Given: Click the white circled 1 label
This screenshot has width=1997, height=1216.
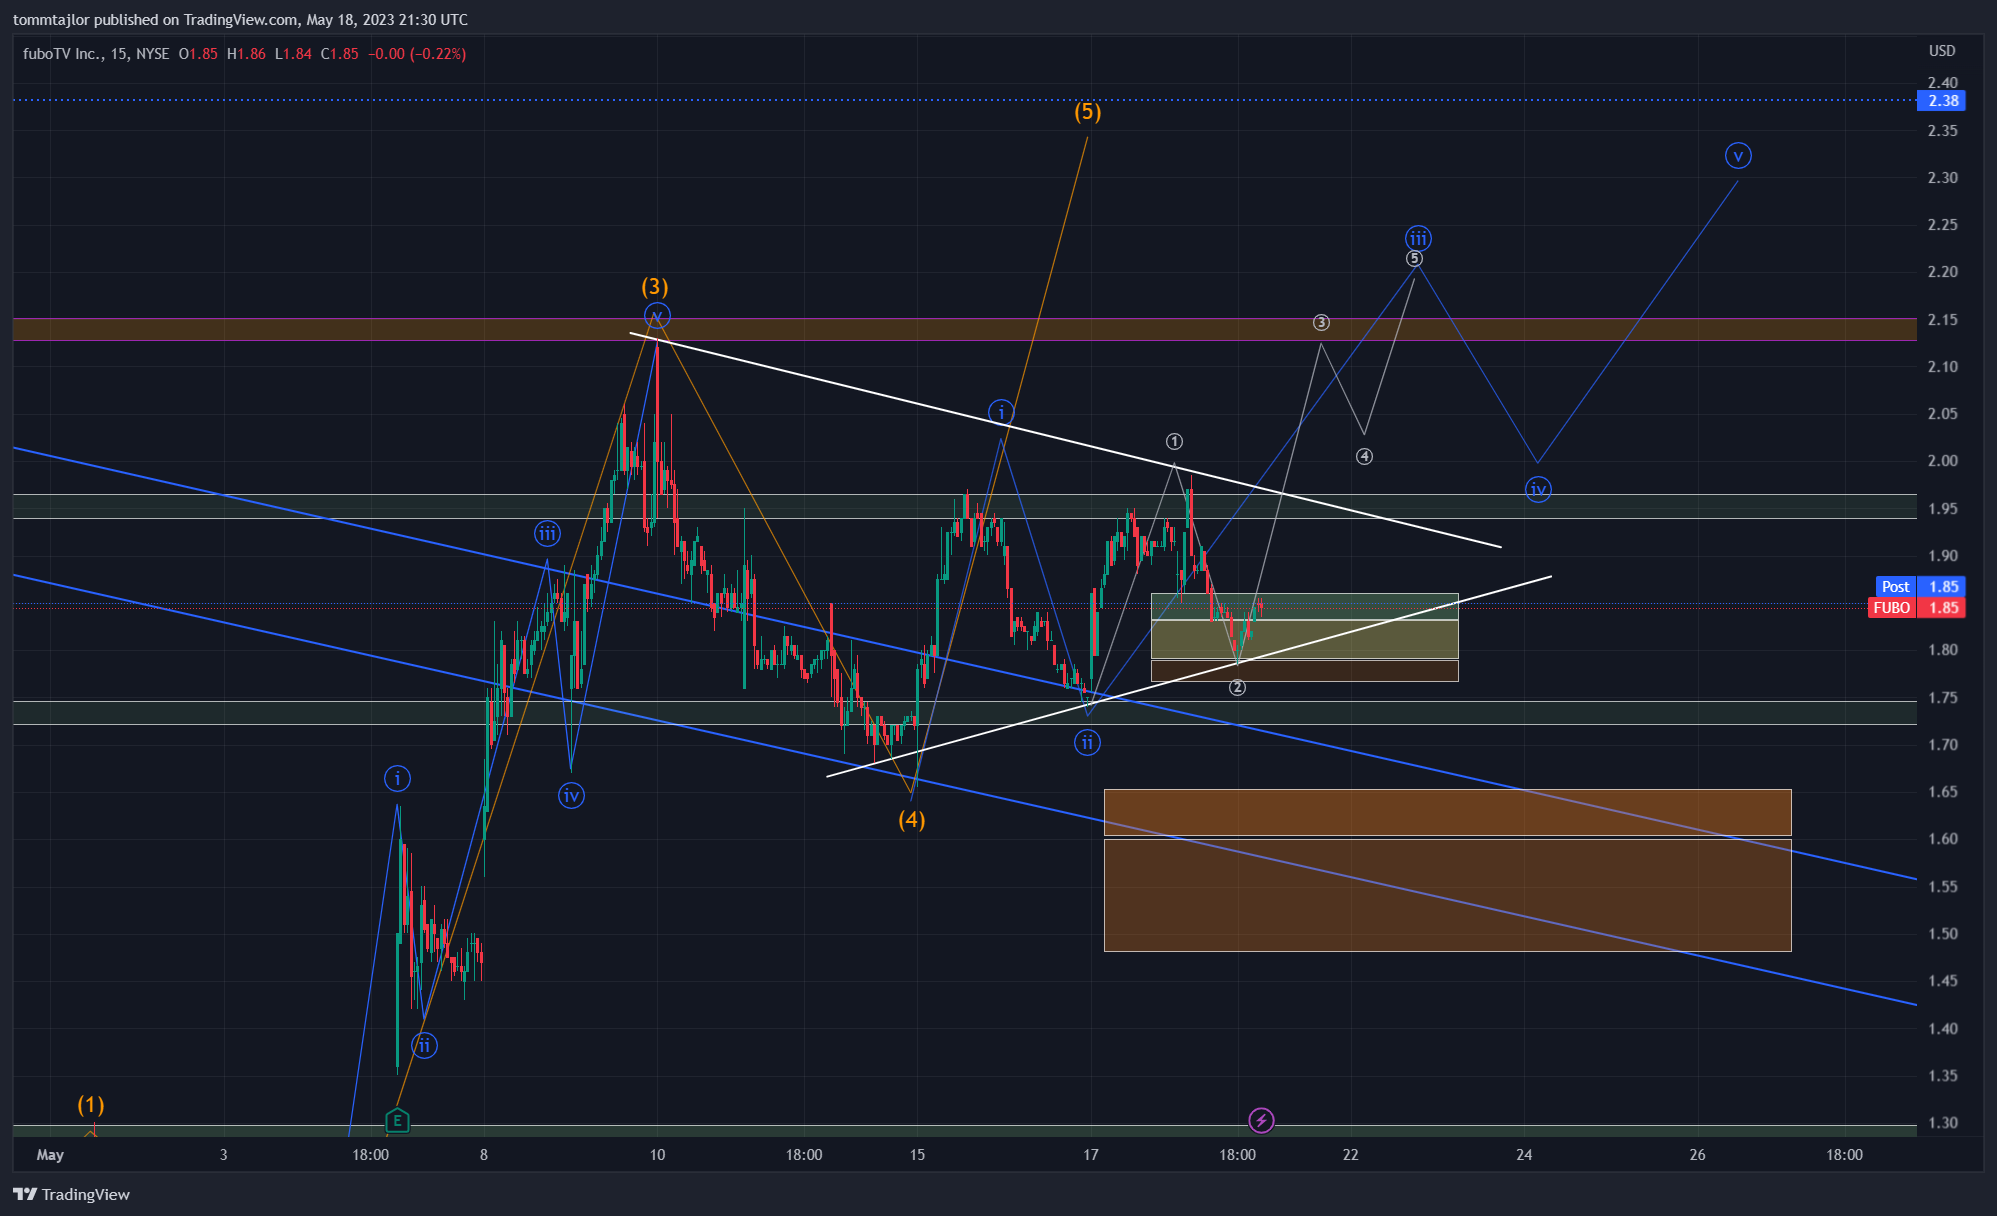Looking at the screenshot, I should 1175,441.
